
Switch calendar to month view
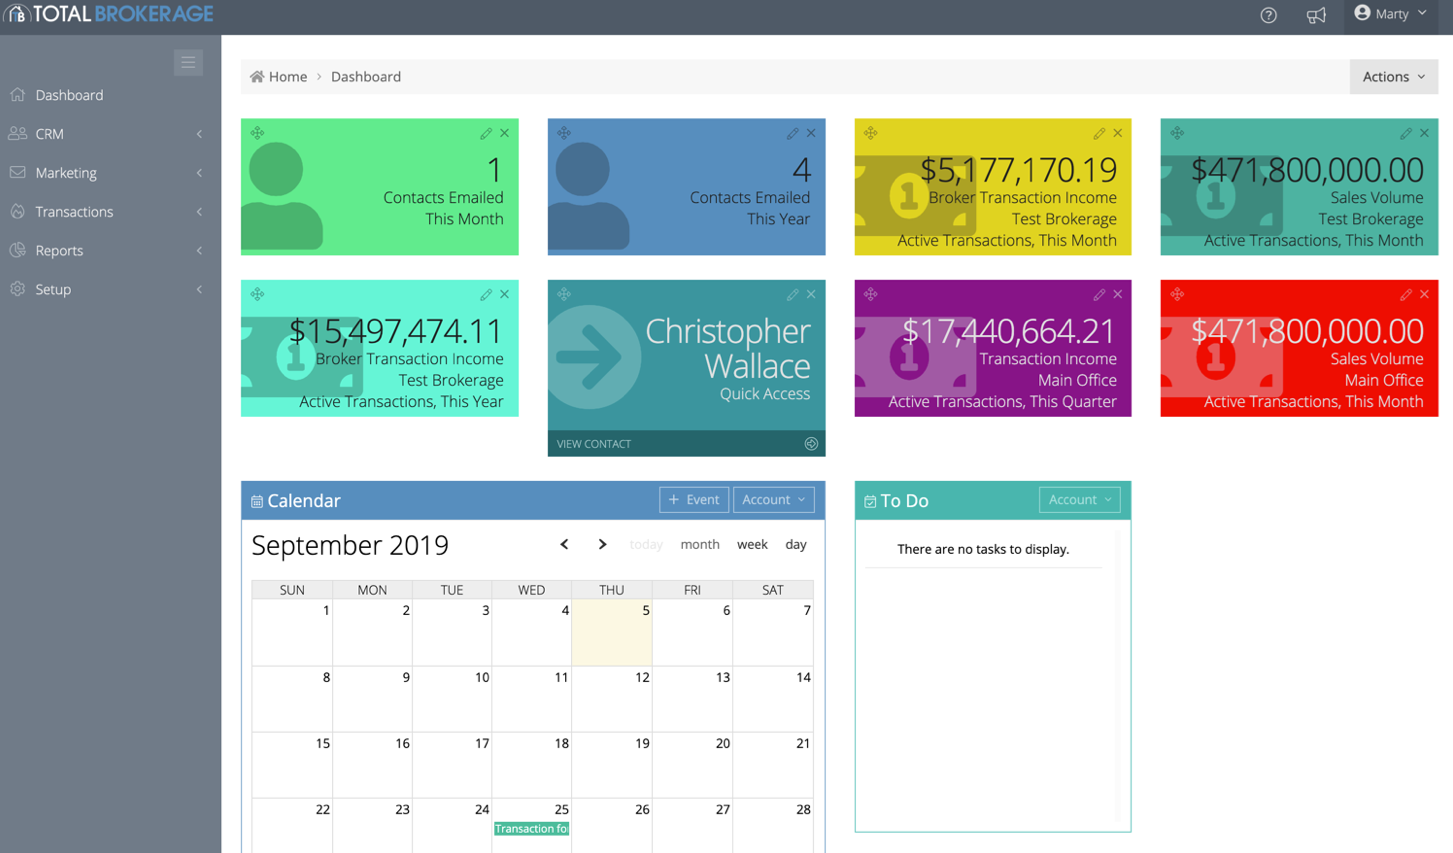700,545
